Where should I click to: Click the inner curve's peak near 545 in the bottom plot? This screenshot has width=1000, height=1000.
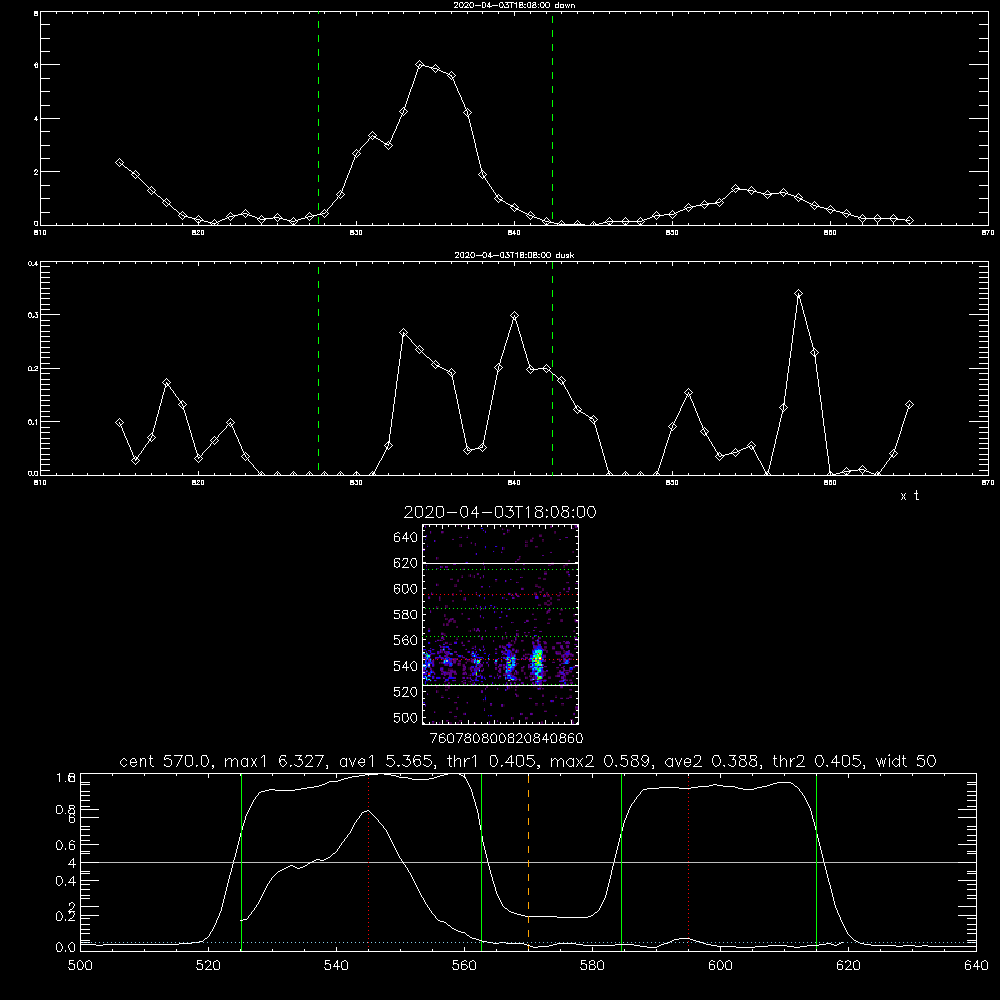[x=368, y=811]
